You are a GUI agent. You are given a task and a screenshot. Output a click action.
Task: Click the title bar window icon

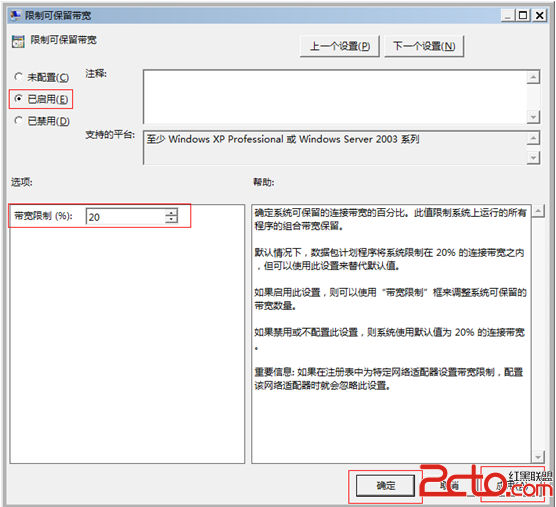pos(15,16)
